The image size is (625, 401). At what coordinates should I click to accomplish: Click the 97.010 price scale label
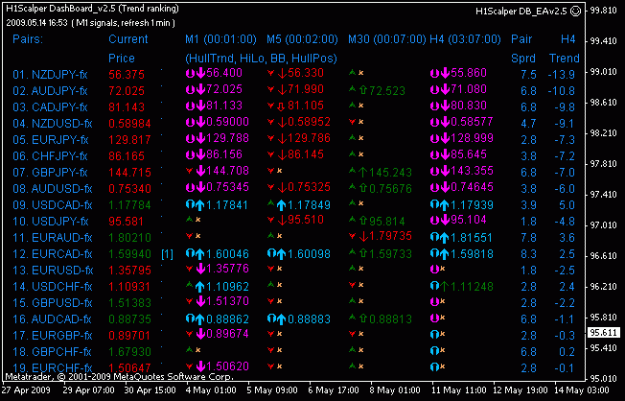click(603, 225)
